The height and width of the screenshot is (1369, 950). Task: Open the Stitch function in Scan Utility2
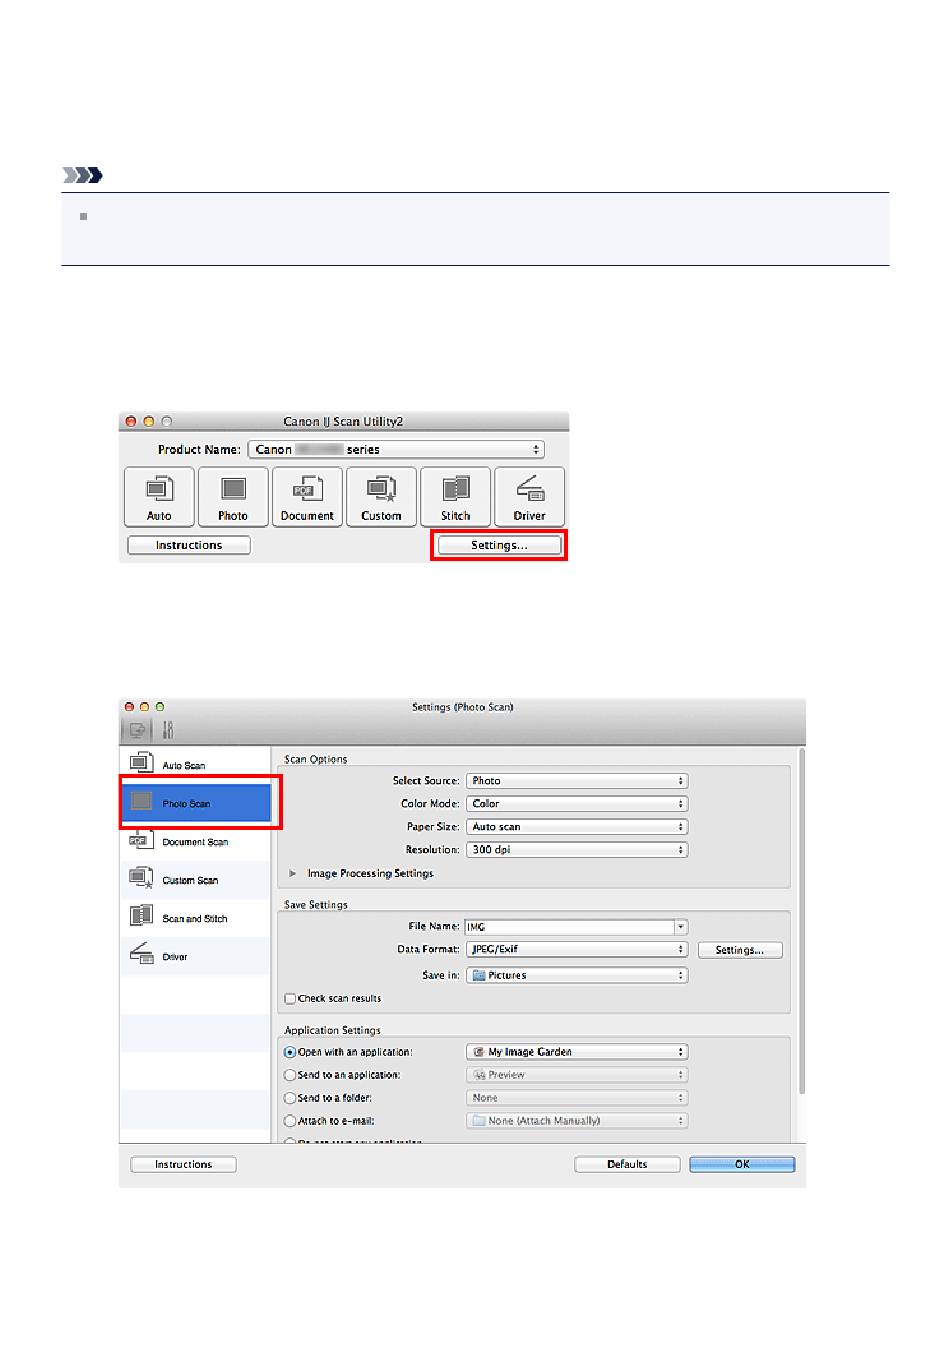(455, 496)
